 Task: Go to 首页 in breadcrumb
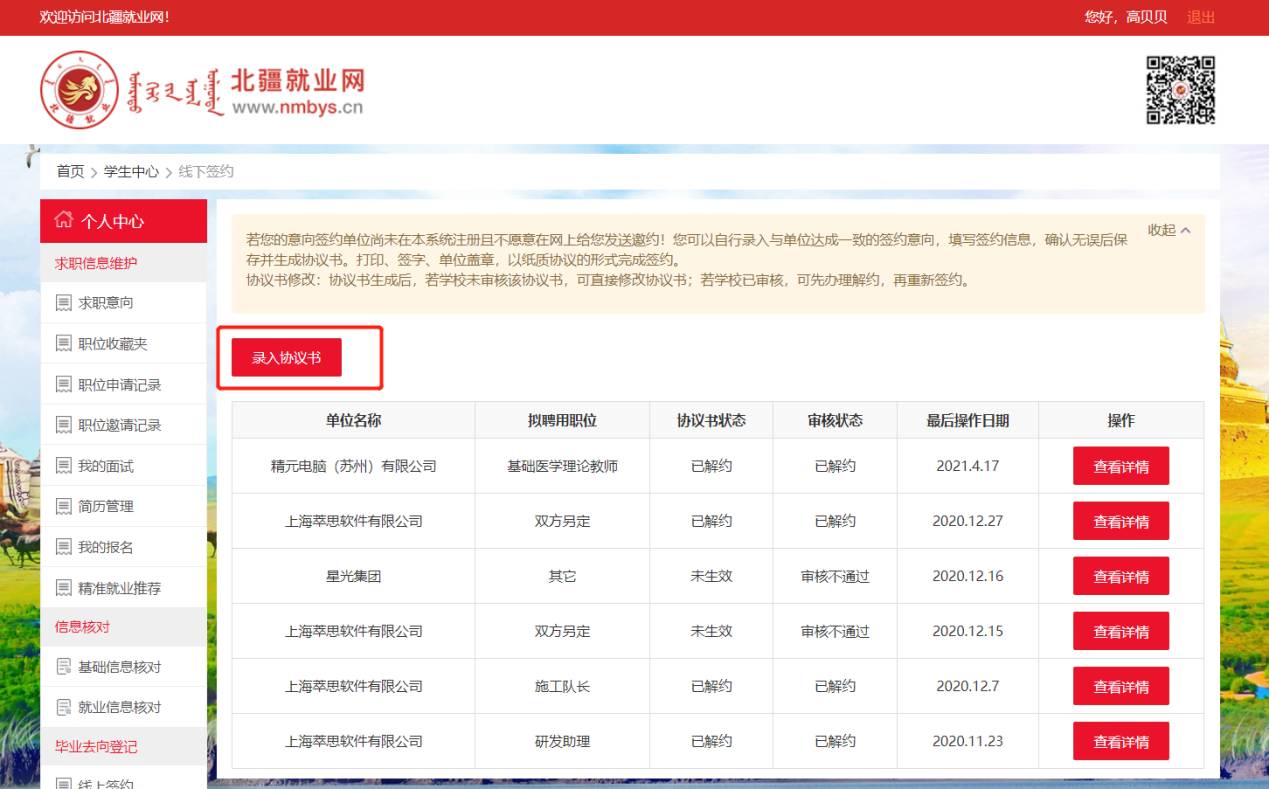click(x=70, y=172)
